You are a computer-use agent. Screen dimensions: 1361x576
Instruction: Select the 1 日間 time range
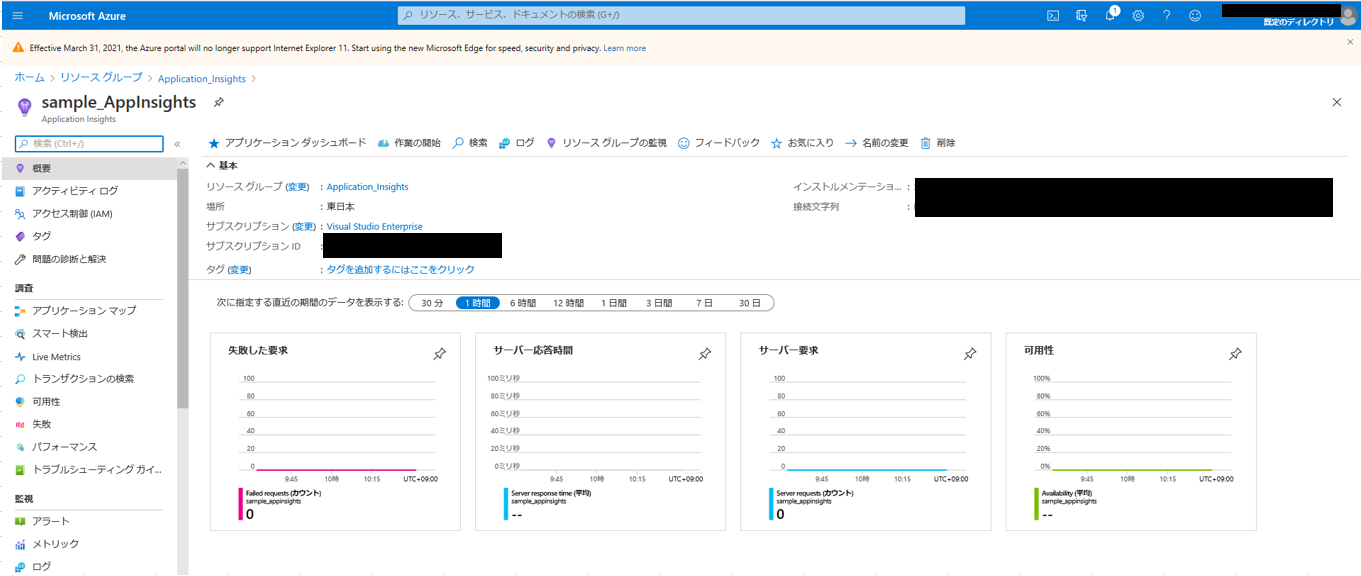point(614,303)
